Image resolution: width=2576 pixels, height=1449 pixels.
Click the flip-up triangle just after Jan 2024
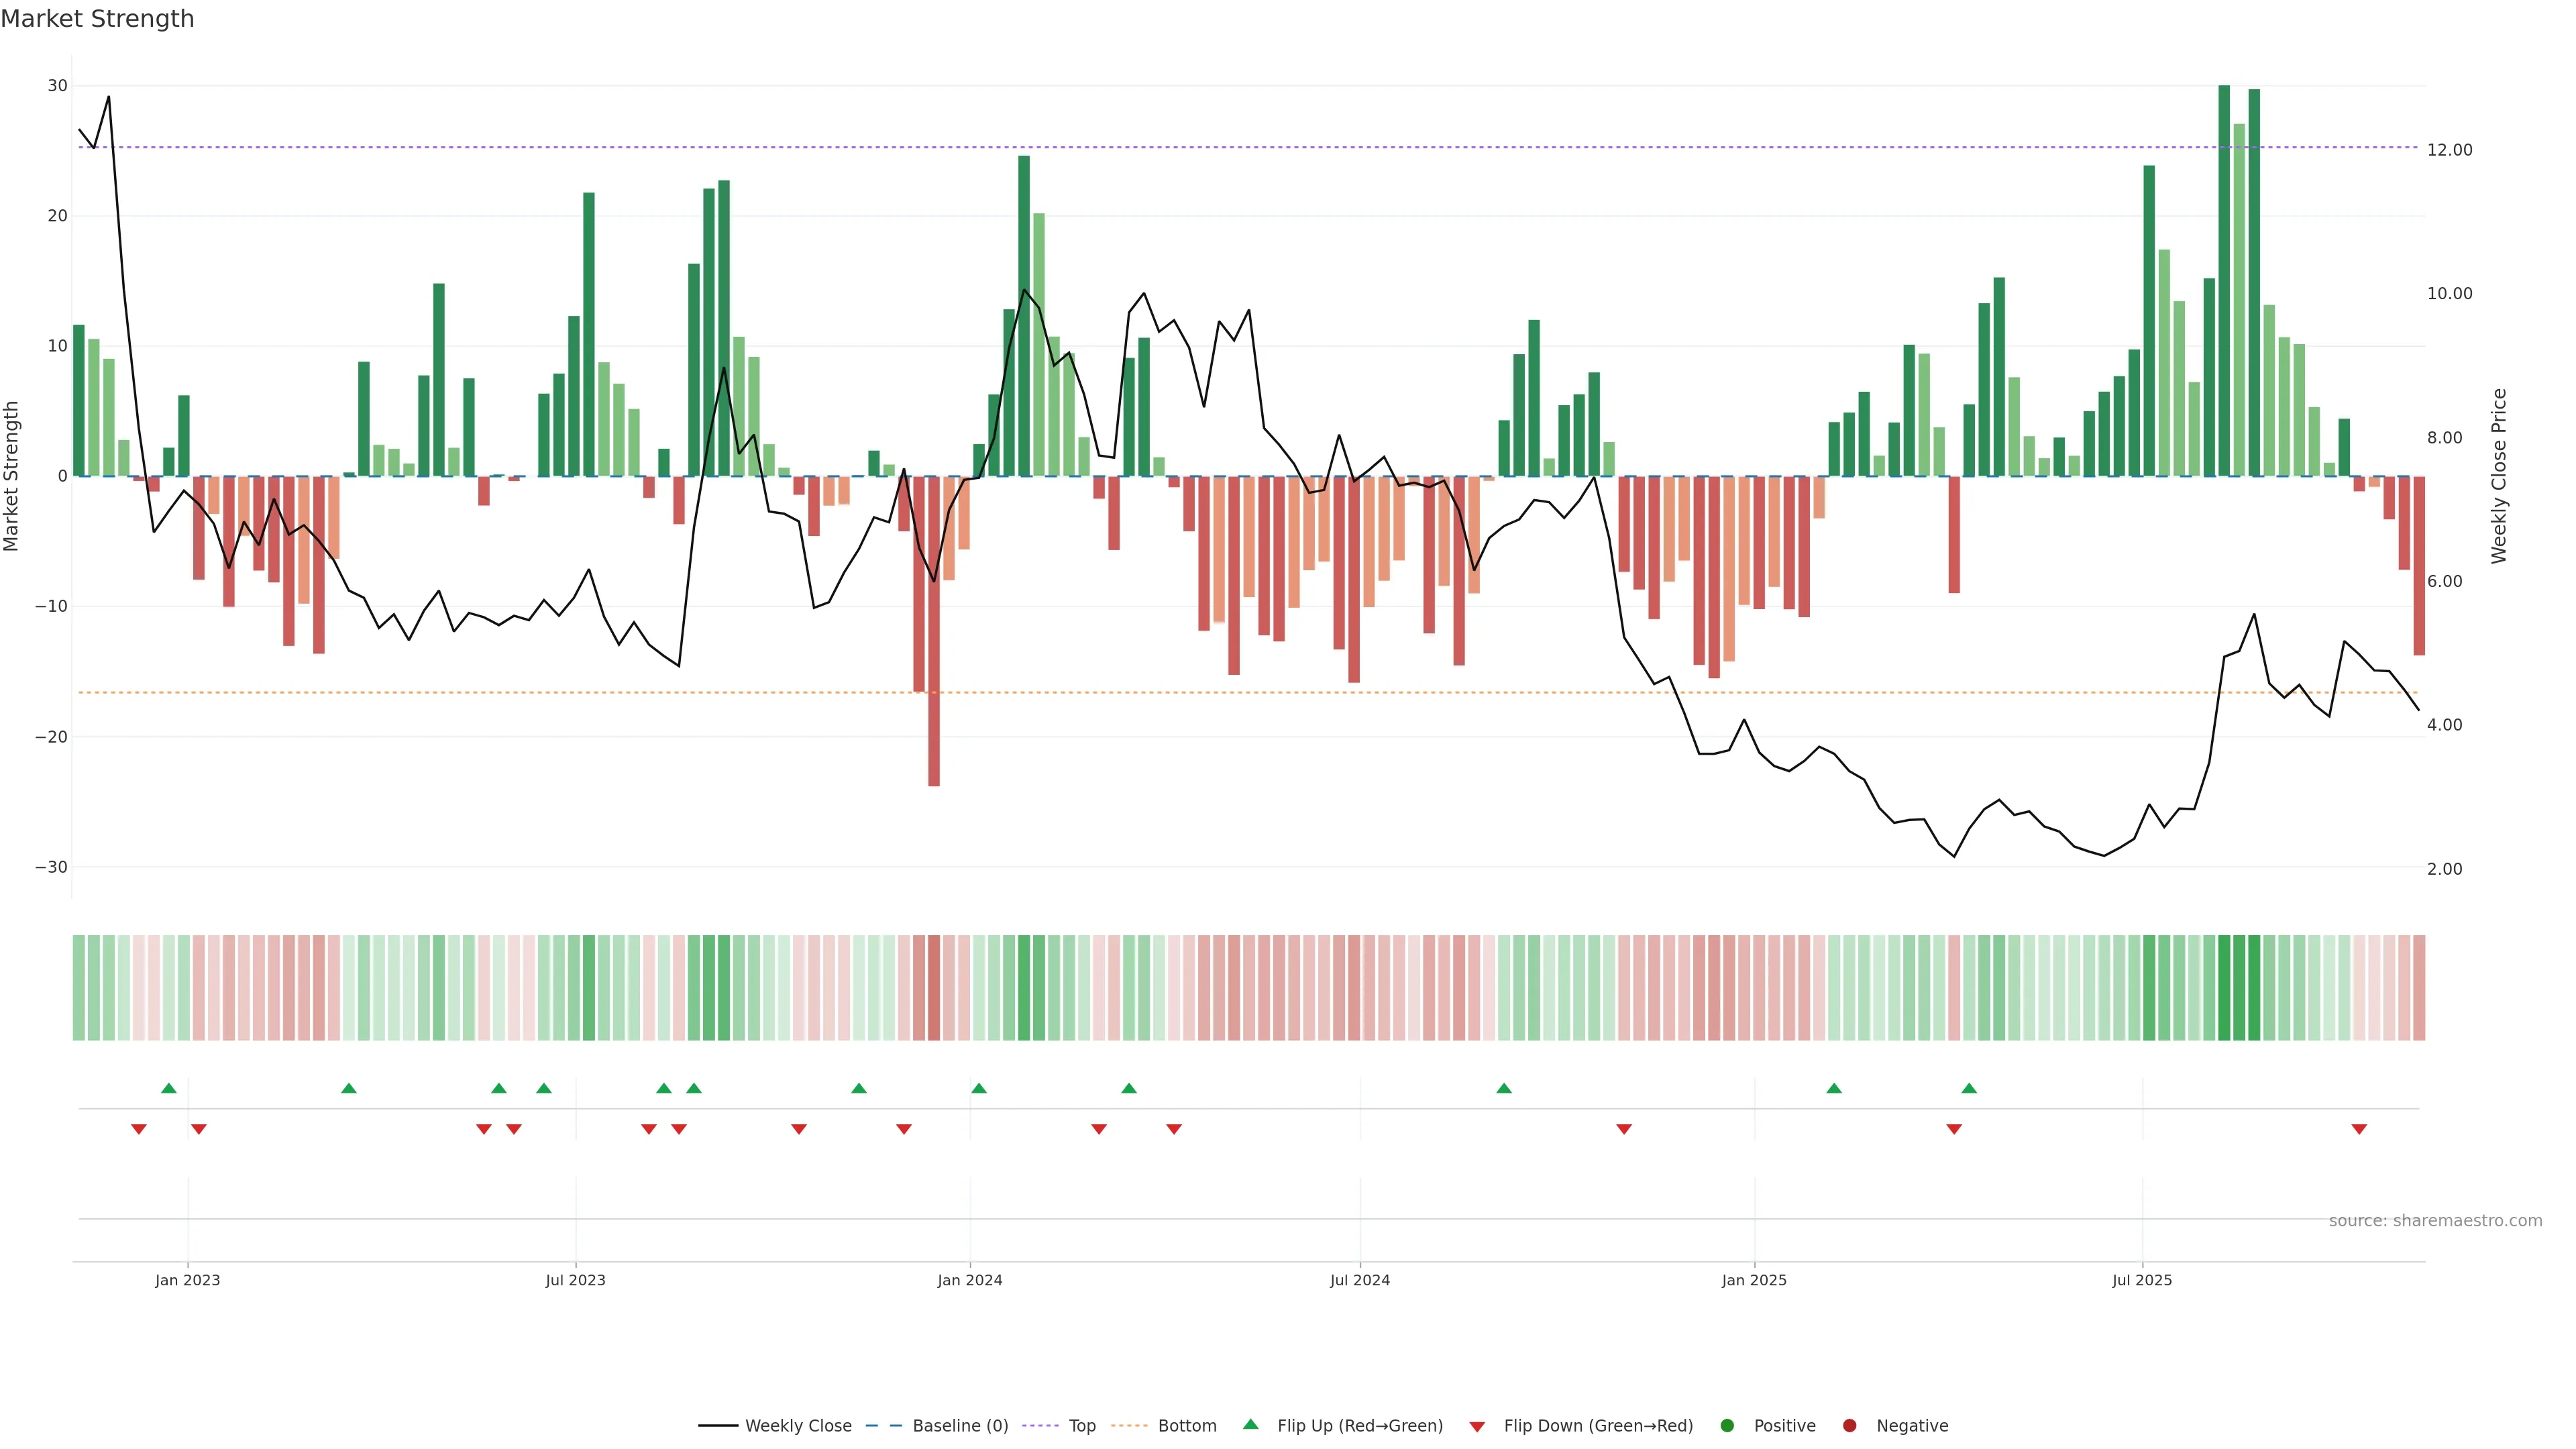coord(979,1088)
